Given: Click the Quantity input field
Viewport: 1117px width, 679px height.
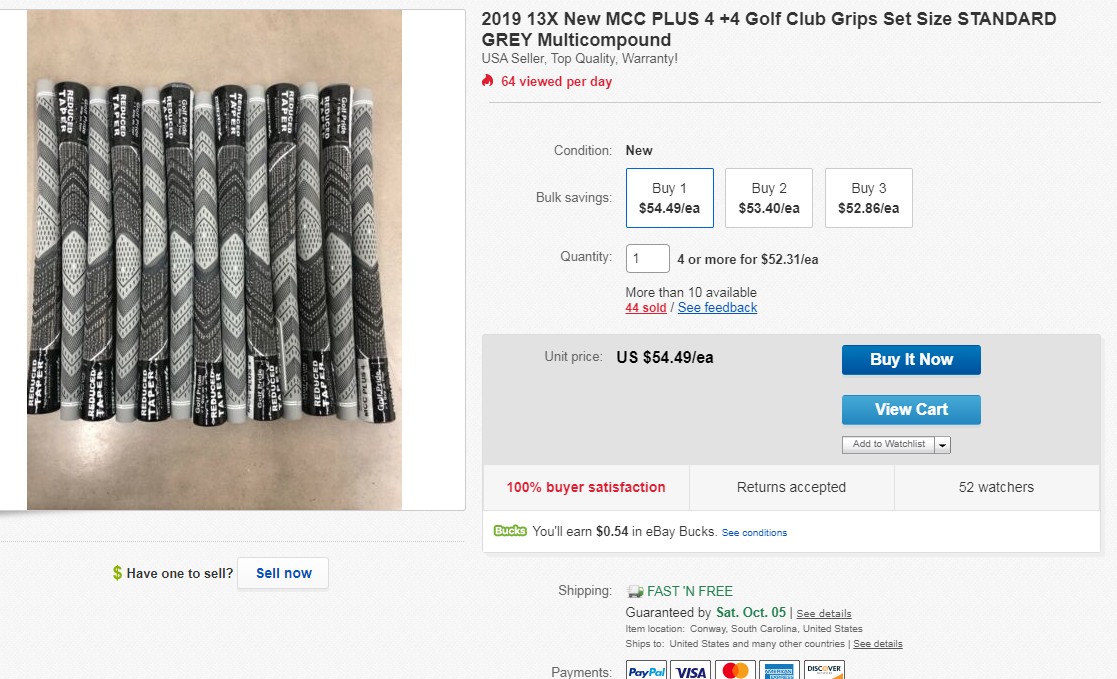Looking at the screenshot, I should pyautogui.click(x=647, y=258).
